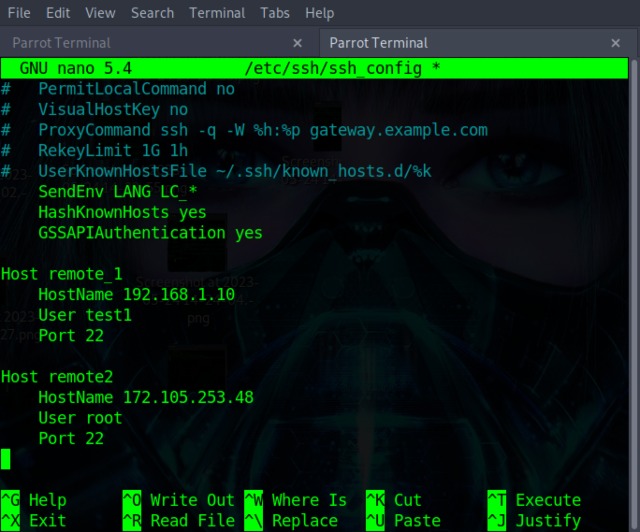Place cursor on the 'Host remote_1' line
640x532 pixels.
60,273
